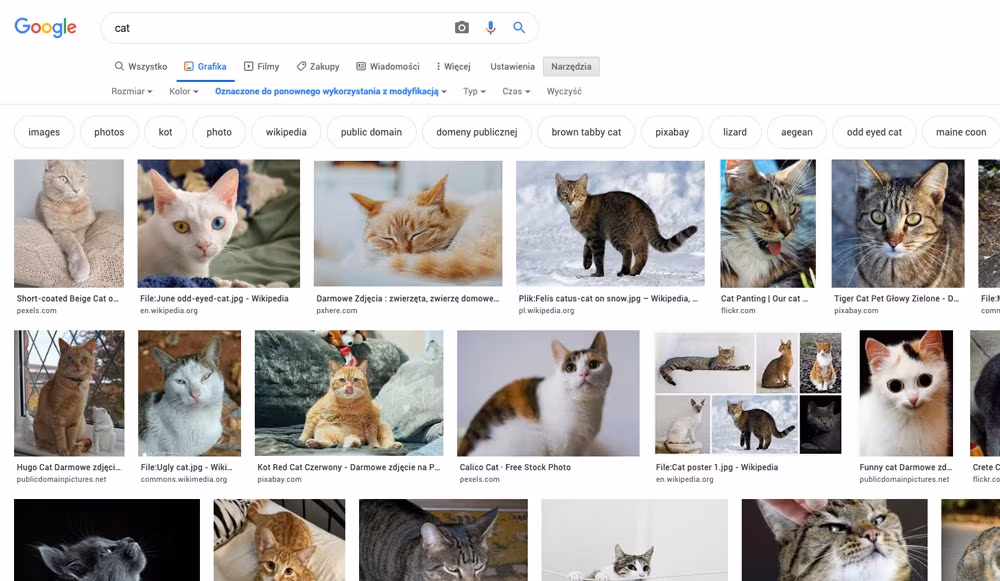
Task: Select the wikipedia suggestion chip
Action: click(286, 132)
